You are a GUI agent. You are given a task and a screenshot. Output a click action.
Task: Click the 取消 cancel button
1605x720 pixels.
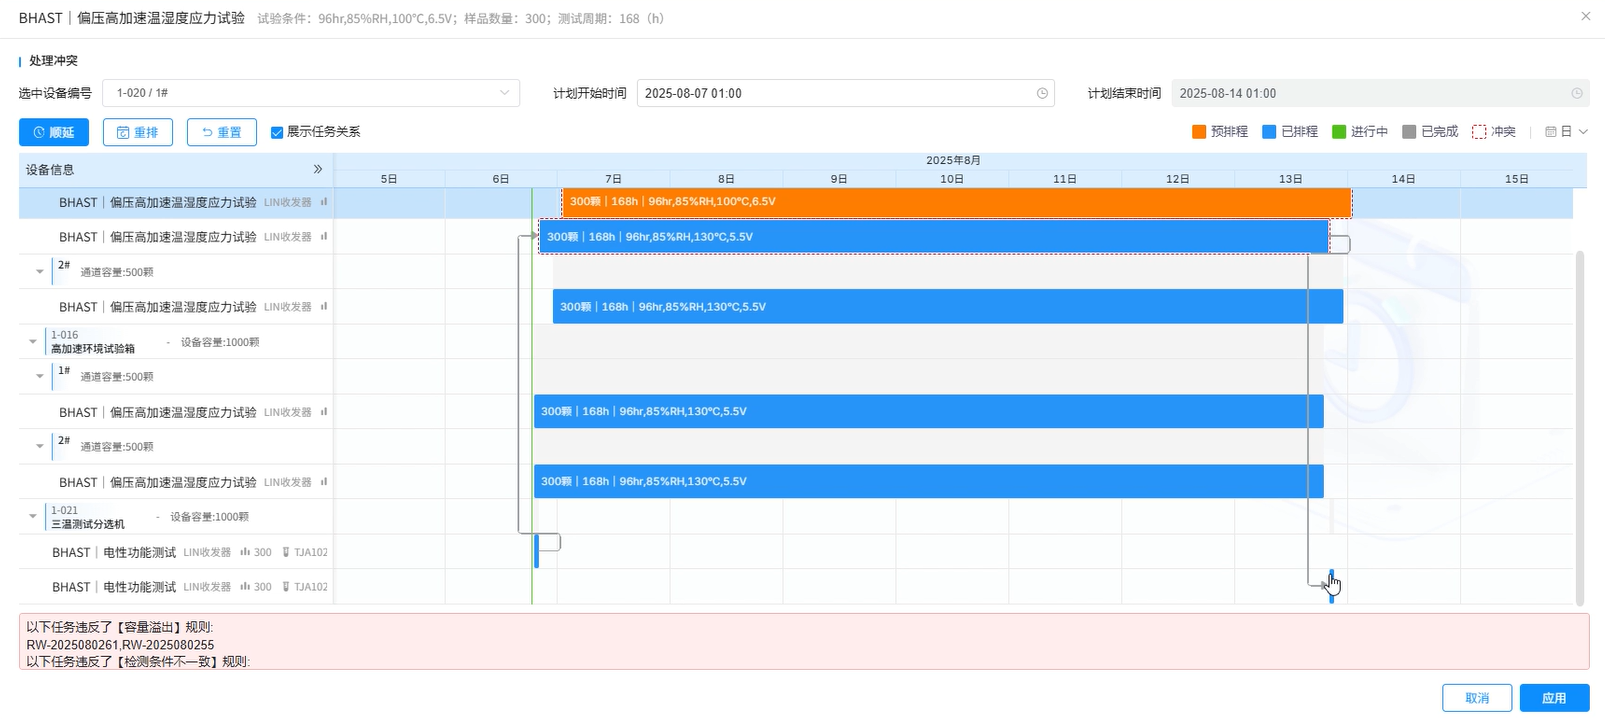[1476, 698]
